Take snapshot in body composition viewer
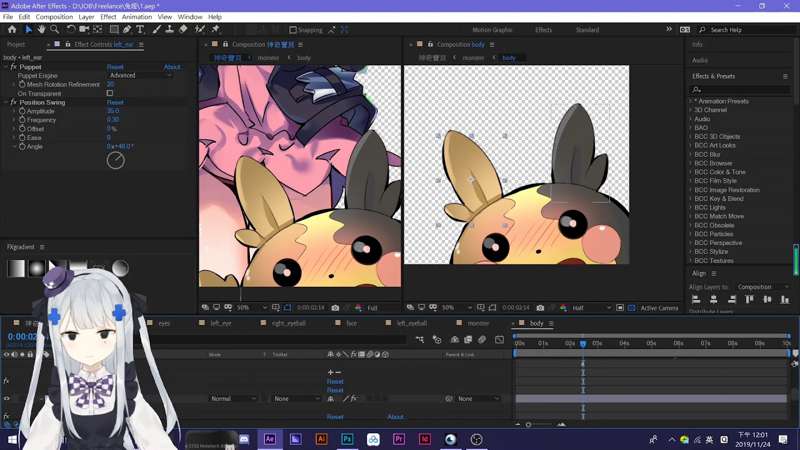 pyautogui.click(x=540, y=308)
